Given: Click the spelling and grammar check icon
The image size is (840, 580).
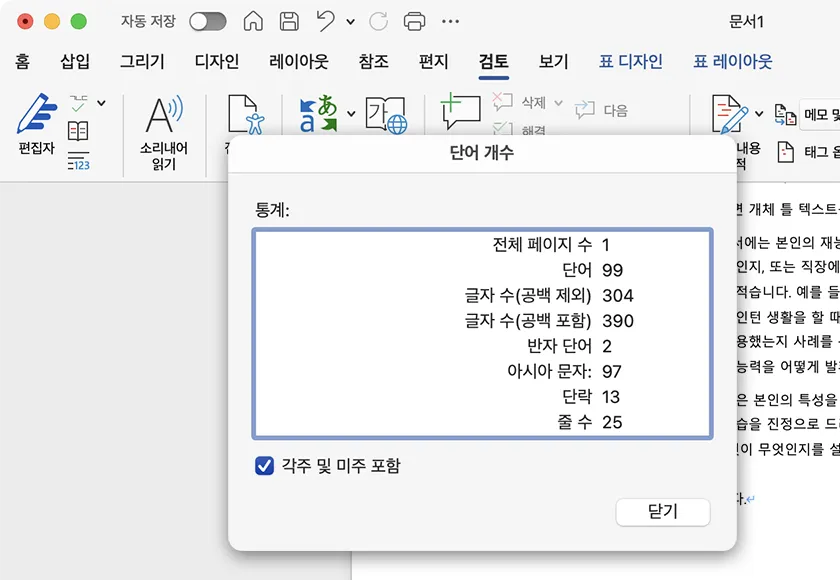Looking at the screenshot, I should point(78,103).
